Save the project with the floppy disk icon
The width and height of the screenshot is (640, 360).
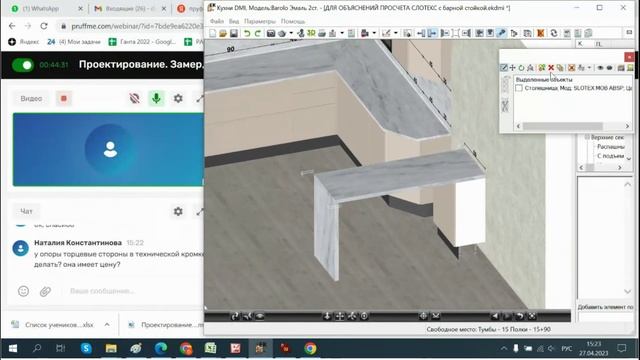click(x=233, y=33)
